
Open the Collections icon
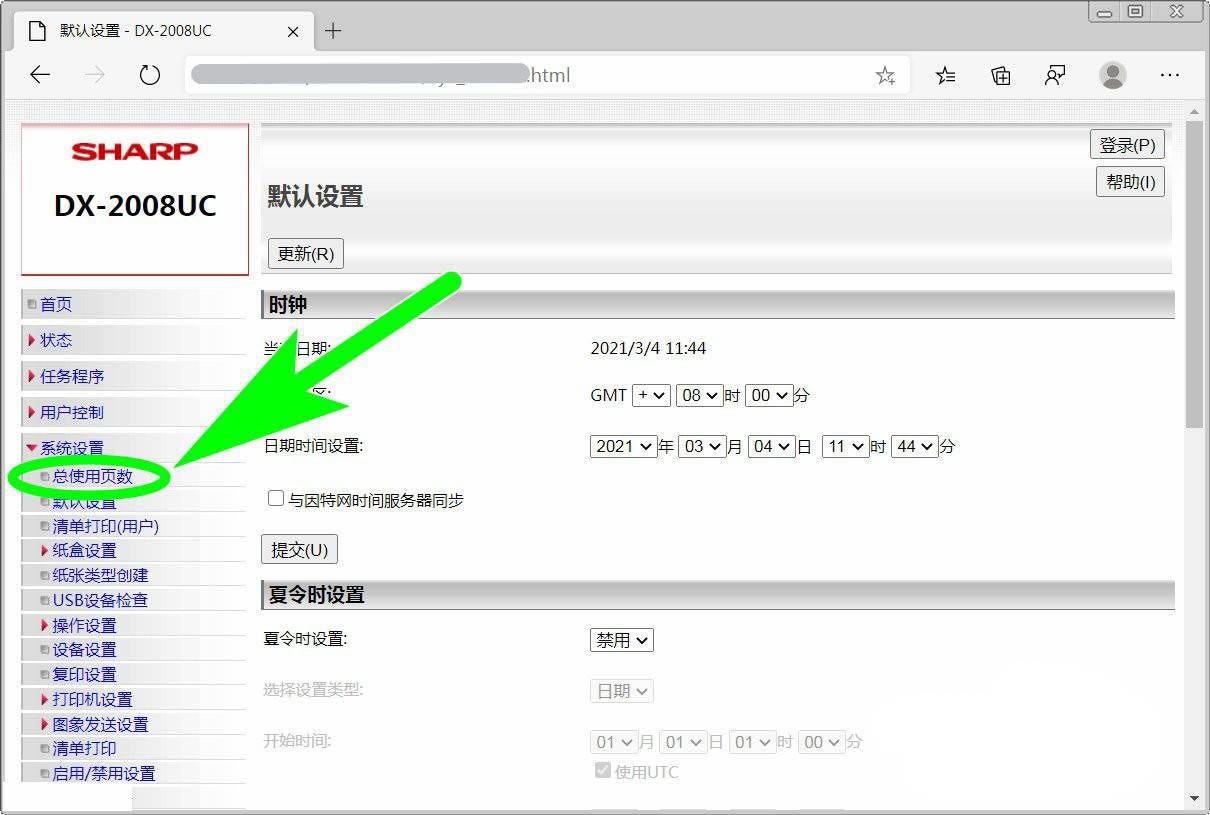[x=1001, y=75]
